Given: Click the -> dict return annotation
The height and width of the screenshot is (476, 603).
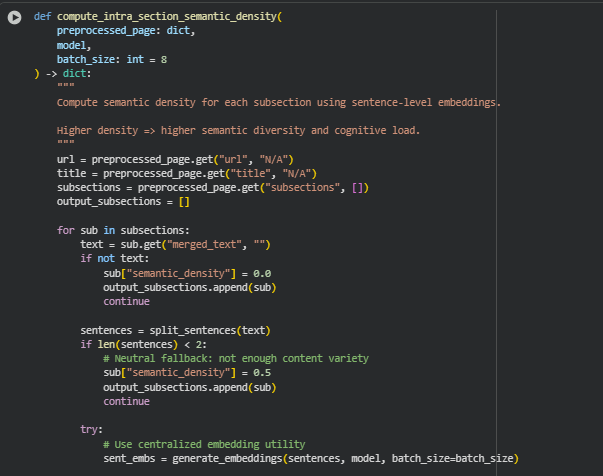Looking at the screenshot, I should [66, 74].
